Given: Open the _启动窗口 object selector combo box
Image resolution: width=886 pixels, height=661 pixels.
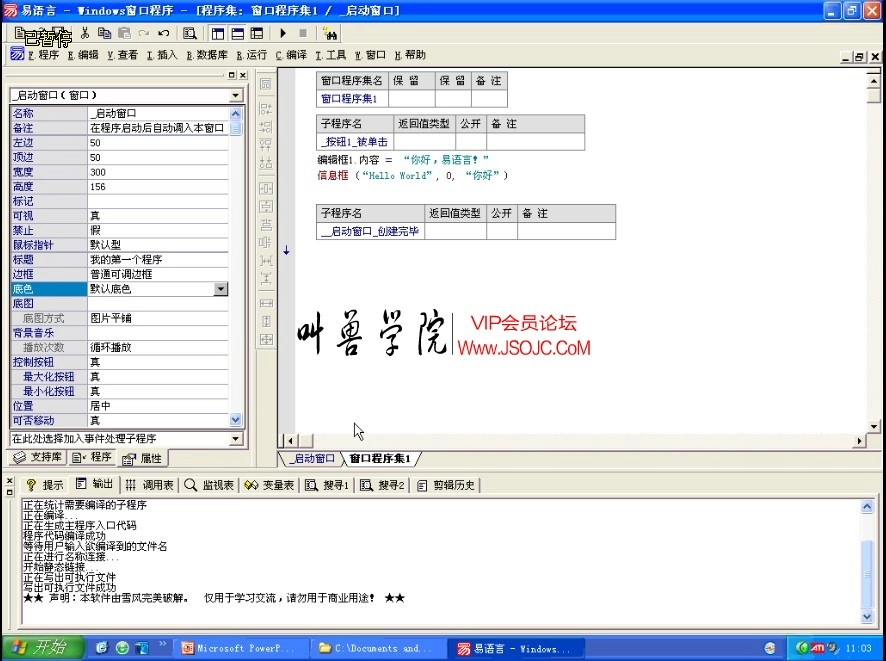Looking at the screenshot, I should (x=235, y=94).
